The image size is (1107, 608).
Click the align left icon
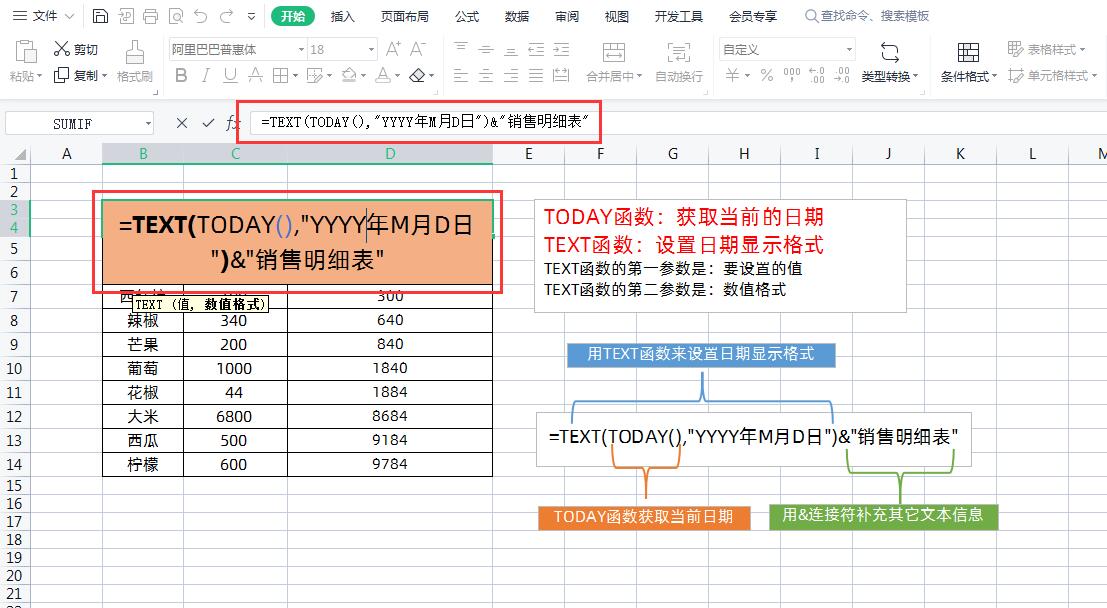click(460, 76)
